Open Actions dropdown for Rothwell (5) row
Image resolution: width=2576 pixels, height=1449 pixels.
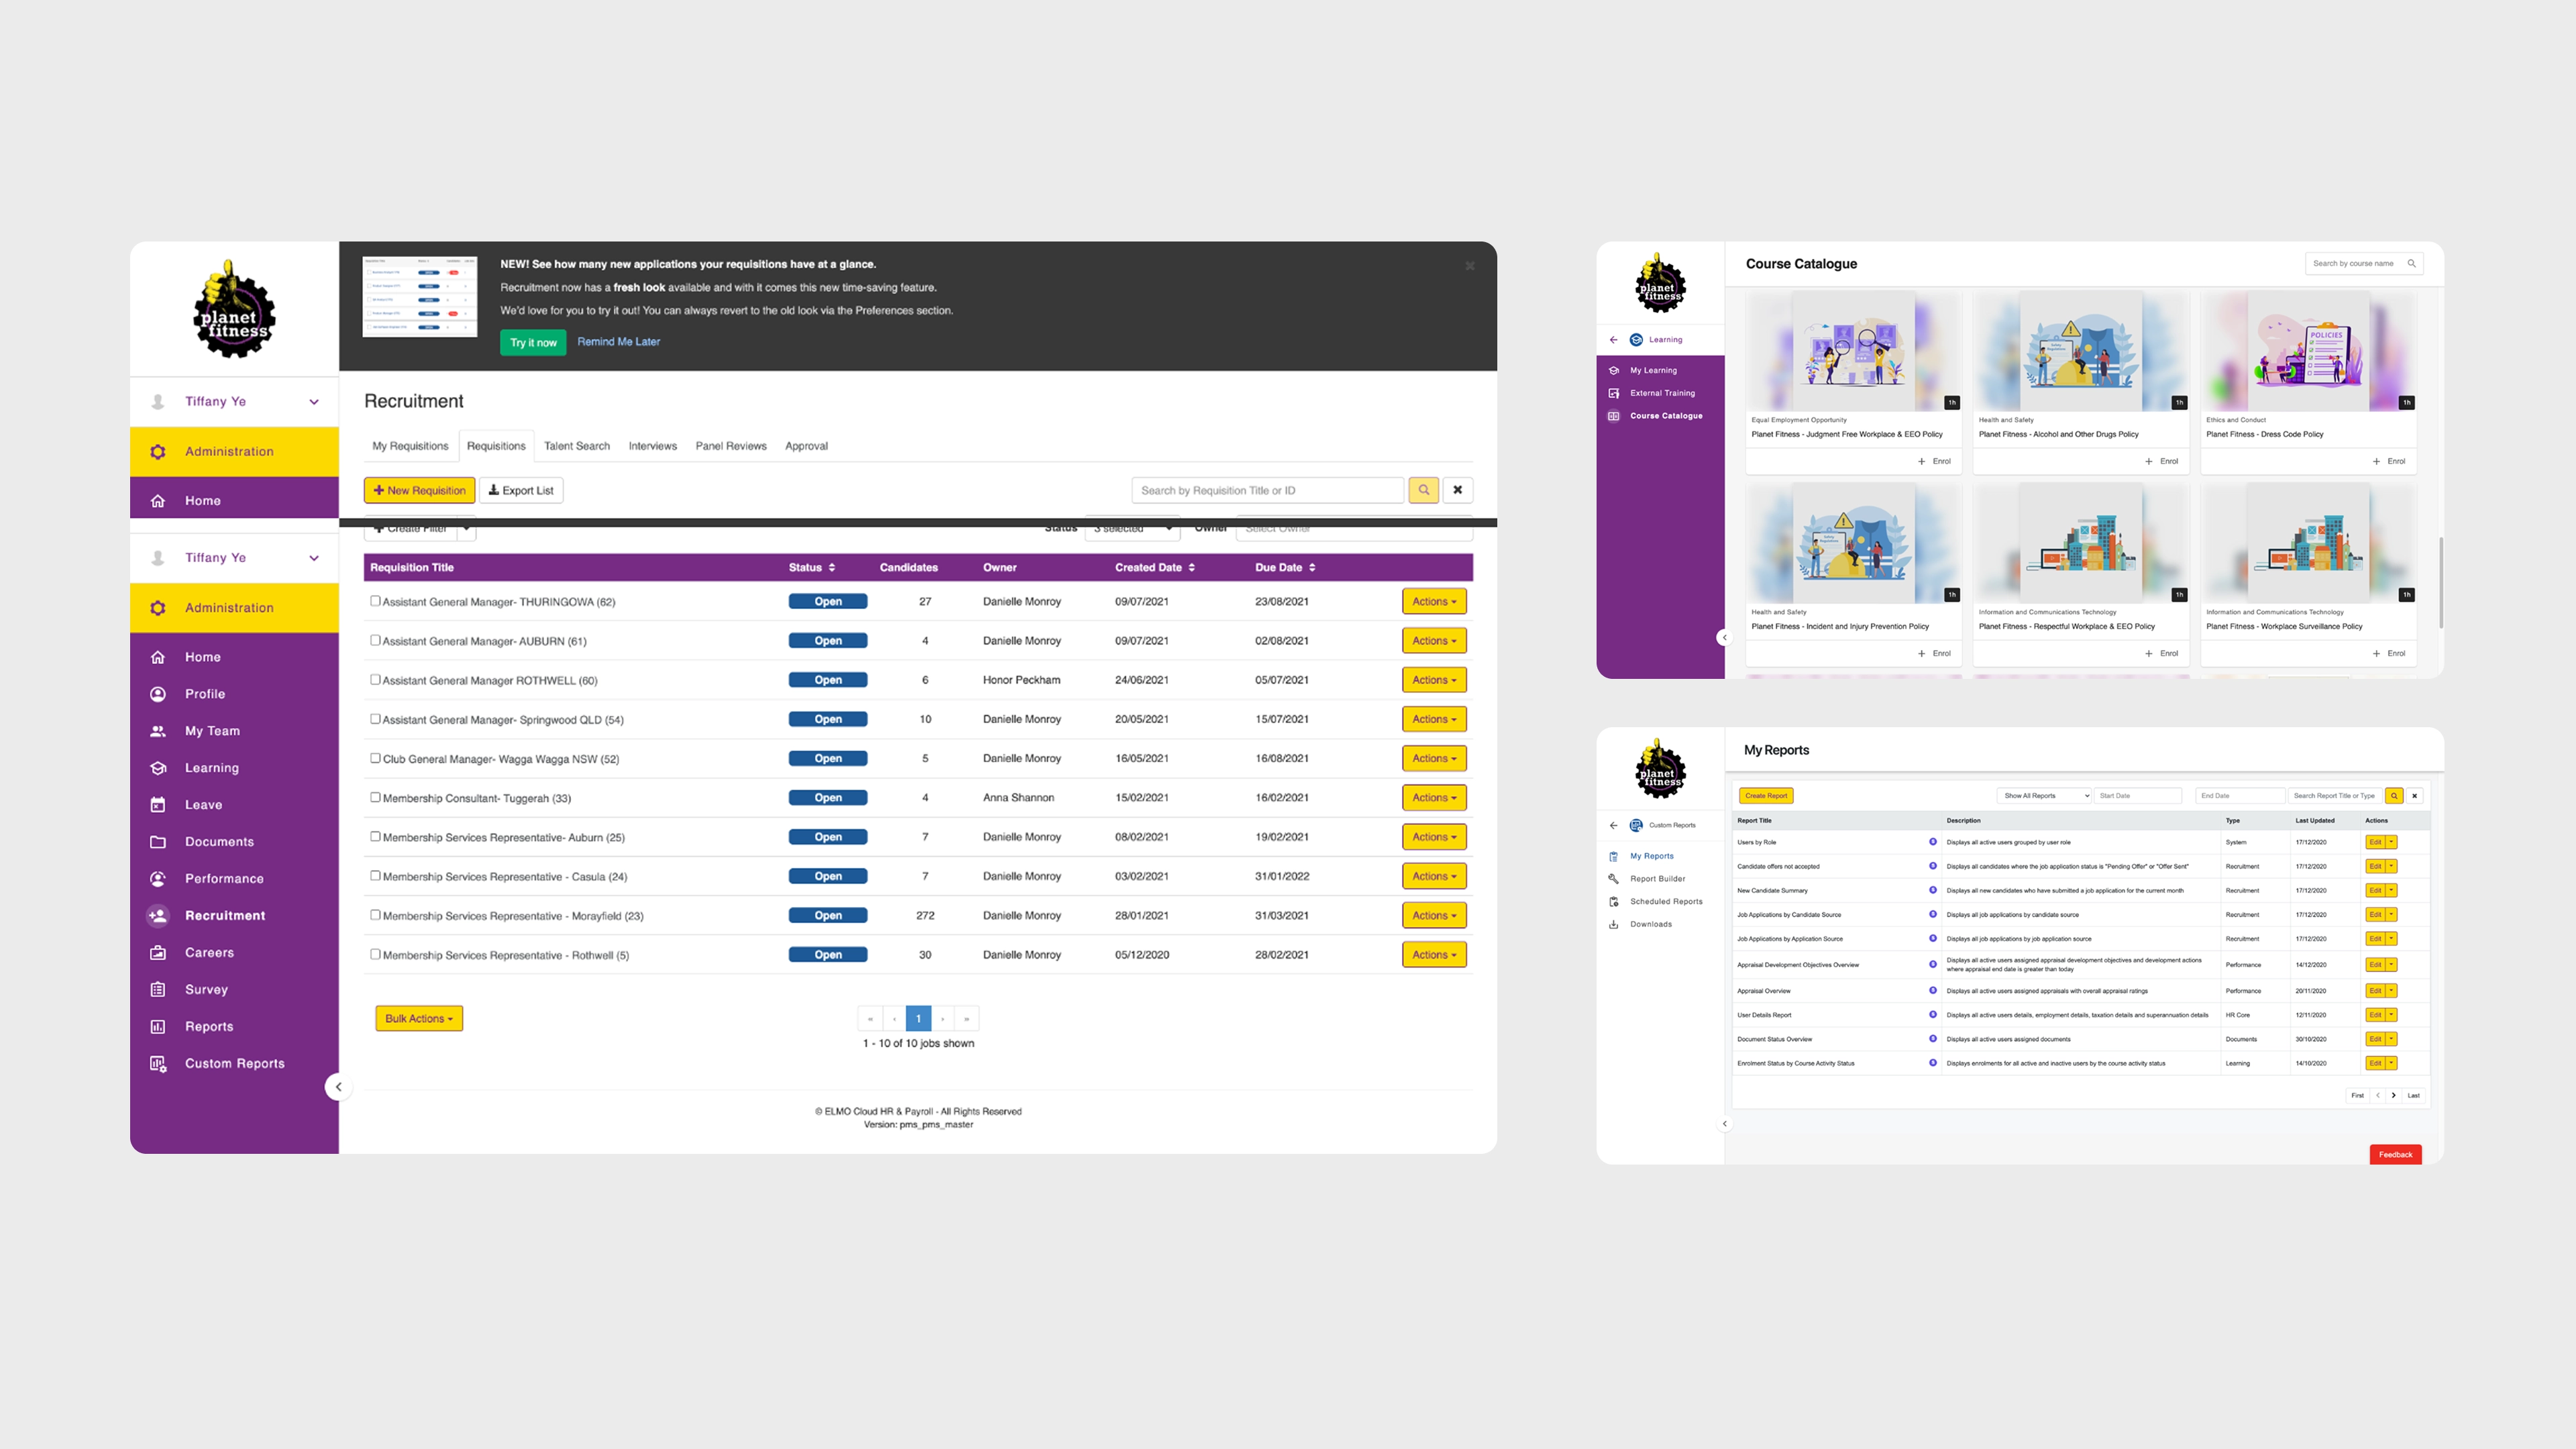(1434, 955)
